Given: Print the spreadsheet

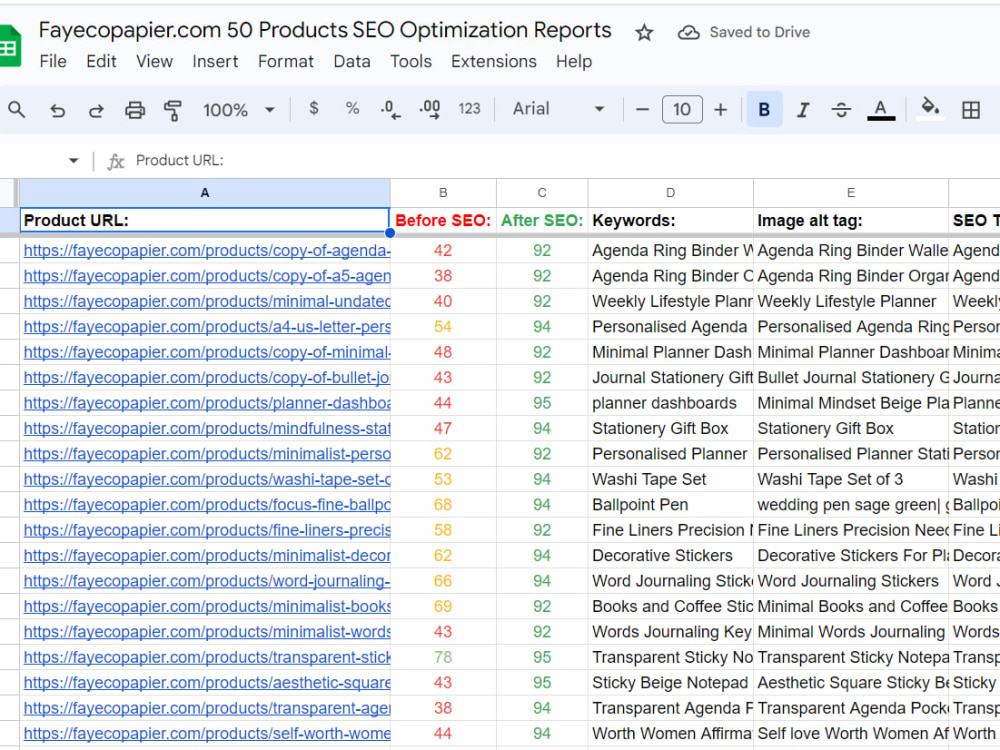Looking at the screenshot, I should pos(135,110).
